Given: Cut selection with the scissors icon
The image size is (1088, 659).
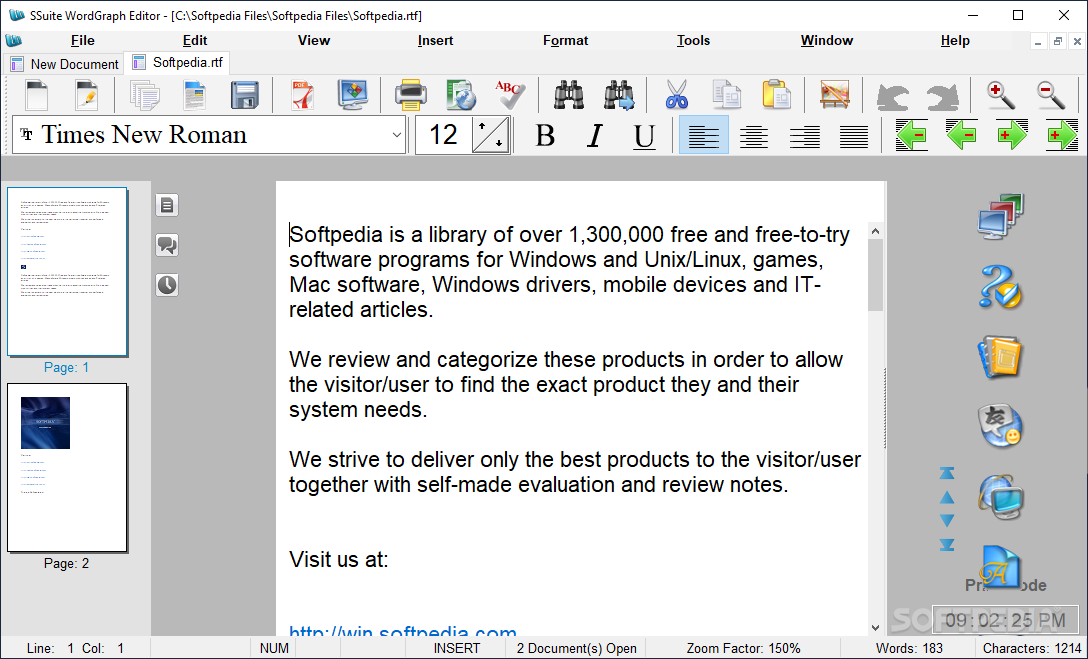Looking at the screenshot, I should (677, 95).
